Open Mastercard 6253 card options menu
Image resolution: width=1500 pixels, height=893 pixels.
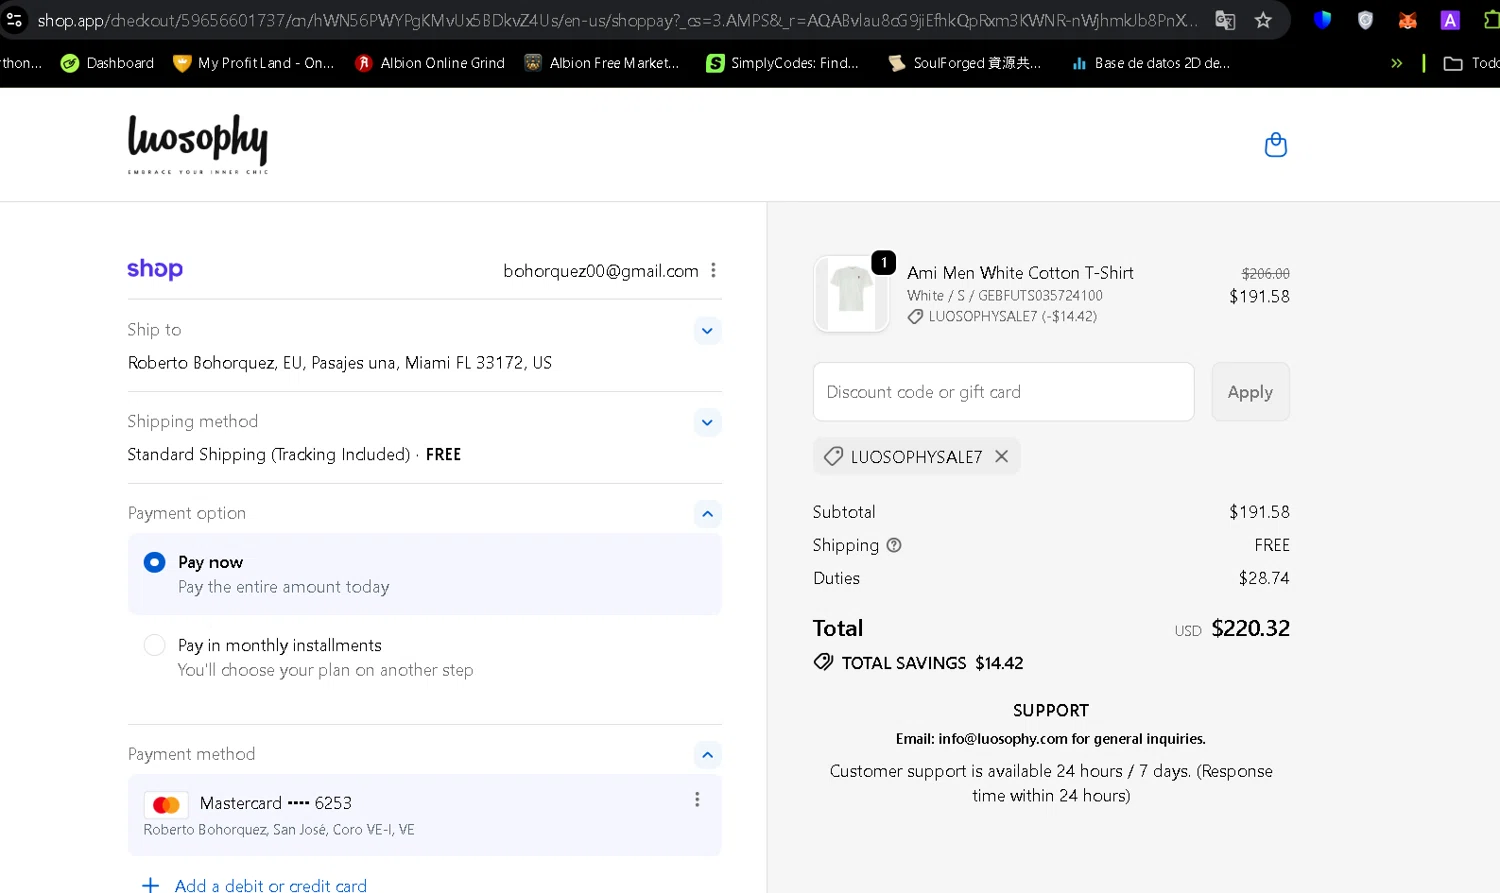coord(697,800)
